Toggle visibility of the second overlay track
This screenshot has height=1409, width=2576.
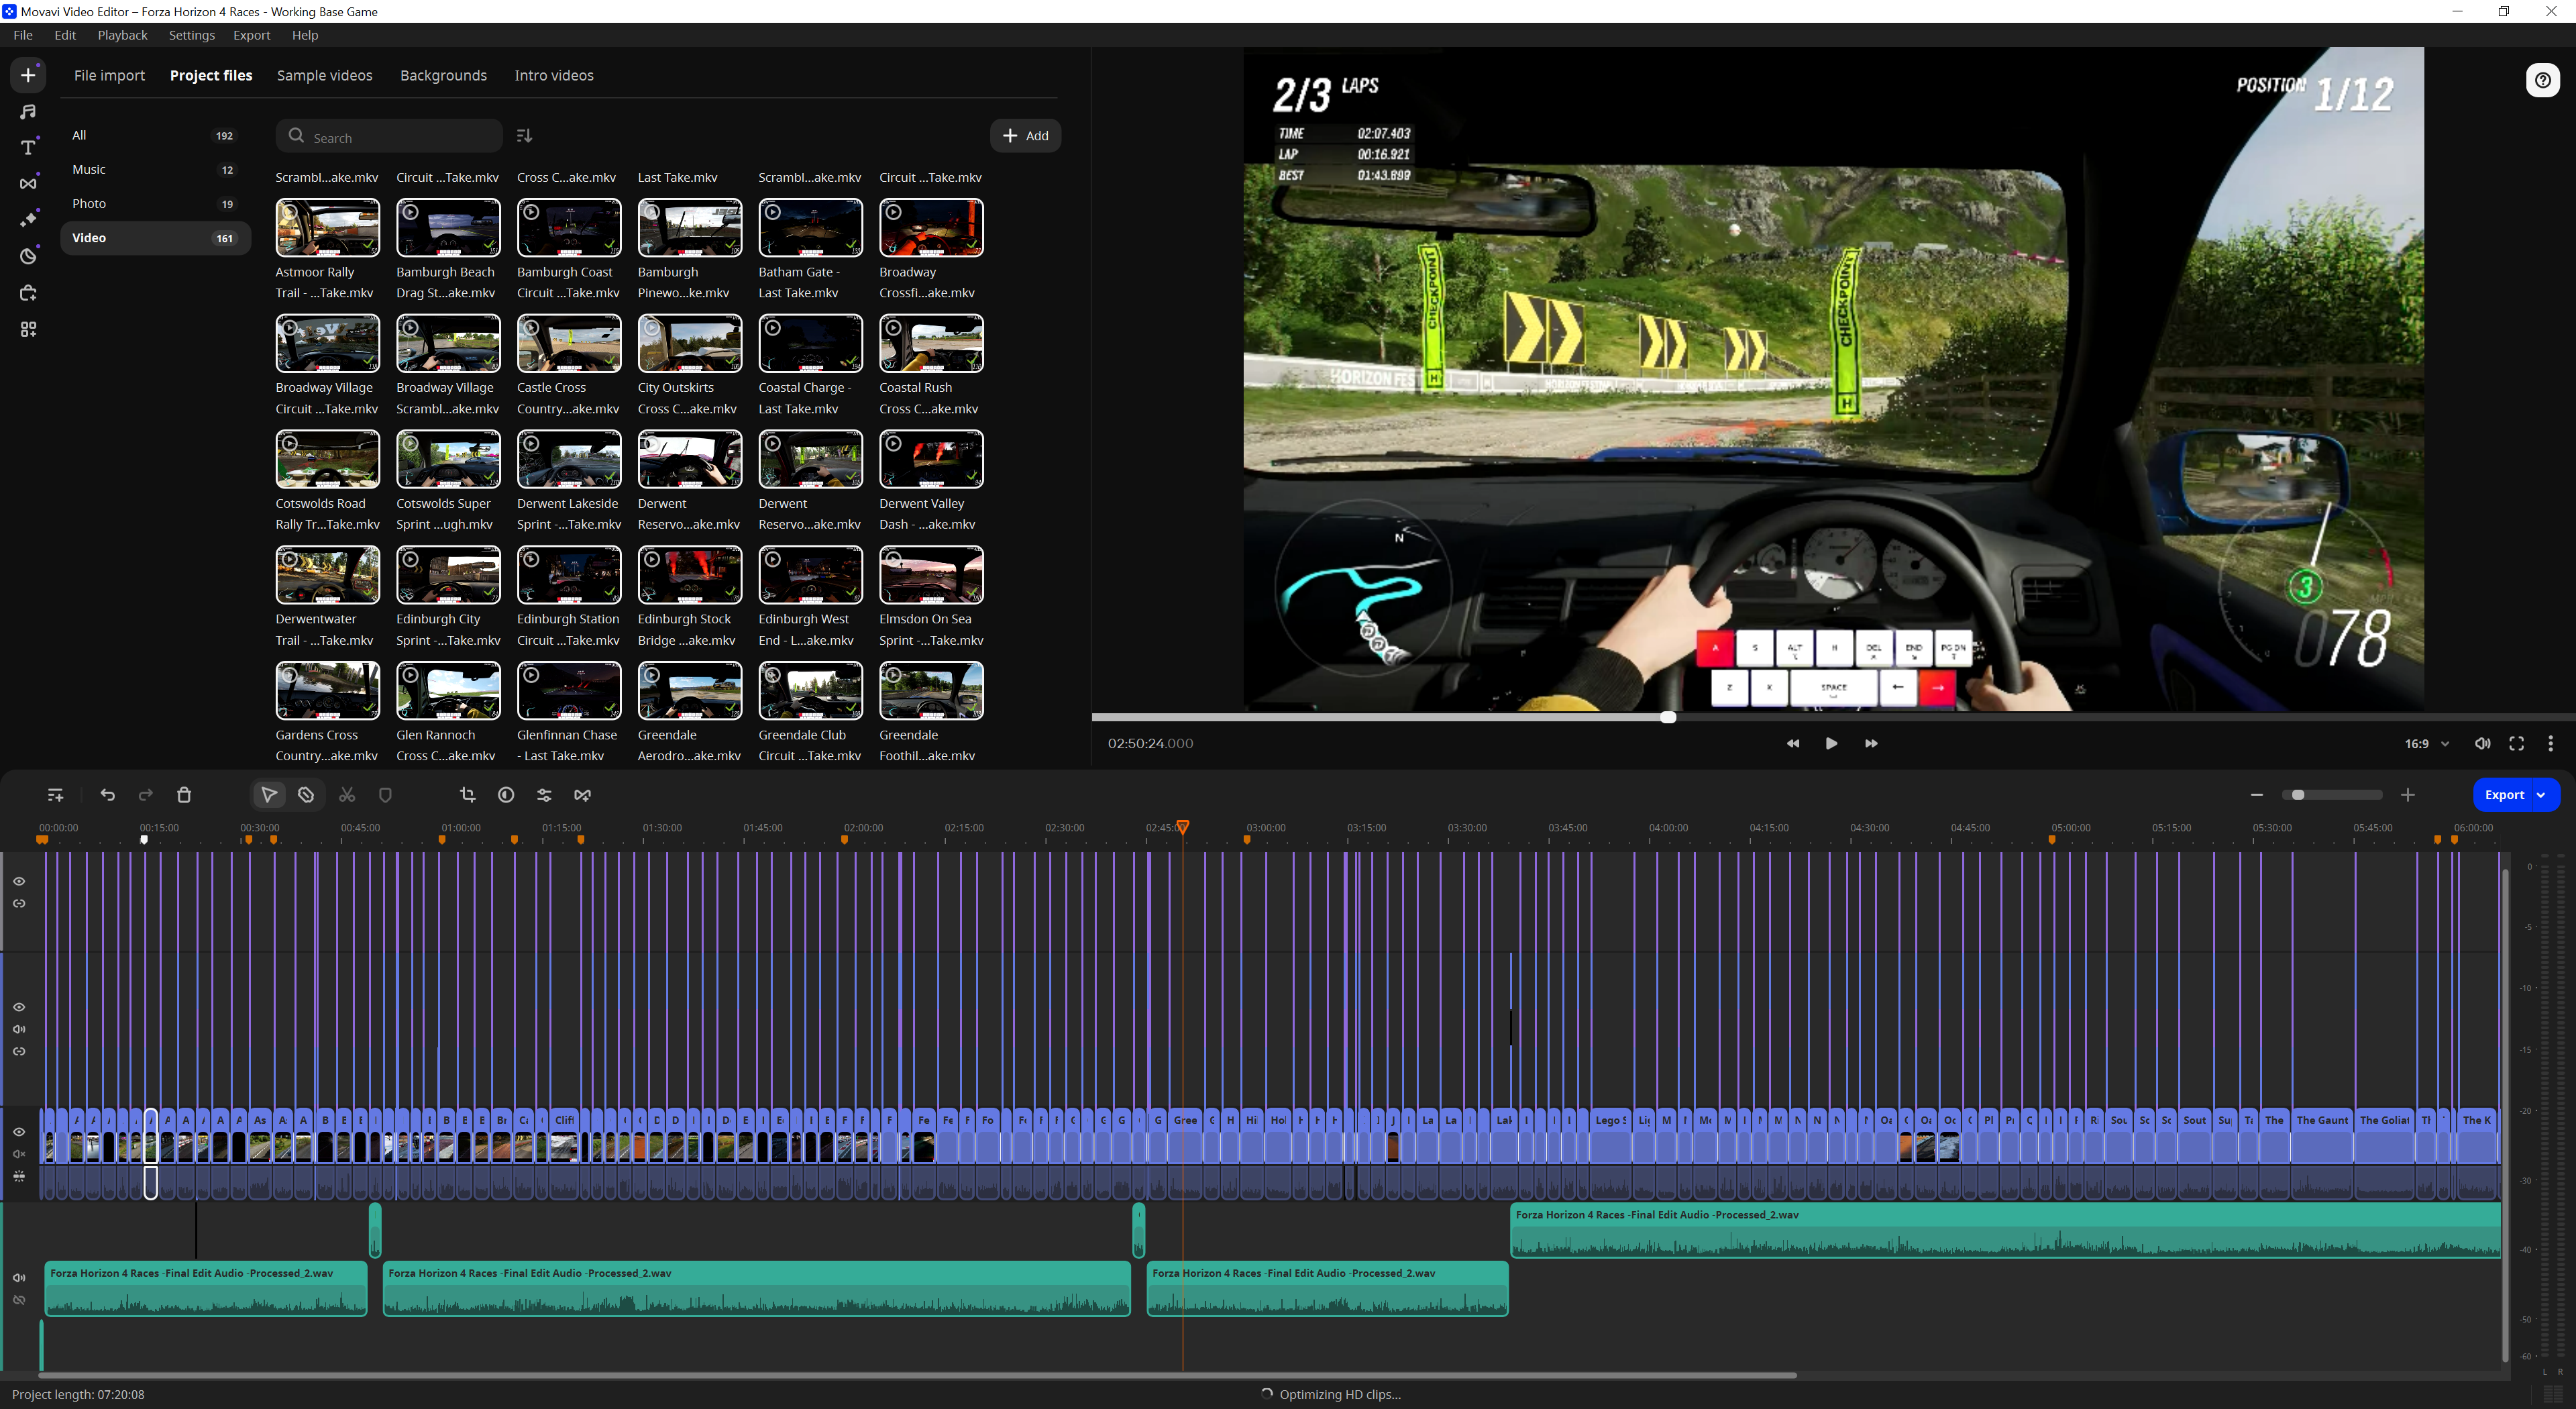[x=19, y=1007]
